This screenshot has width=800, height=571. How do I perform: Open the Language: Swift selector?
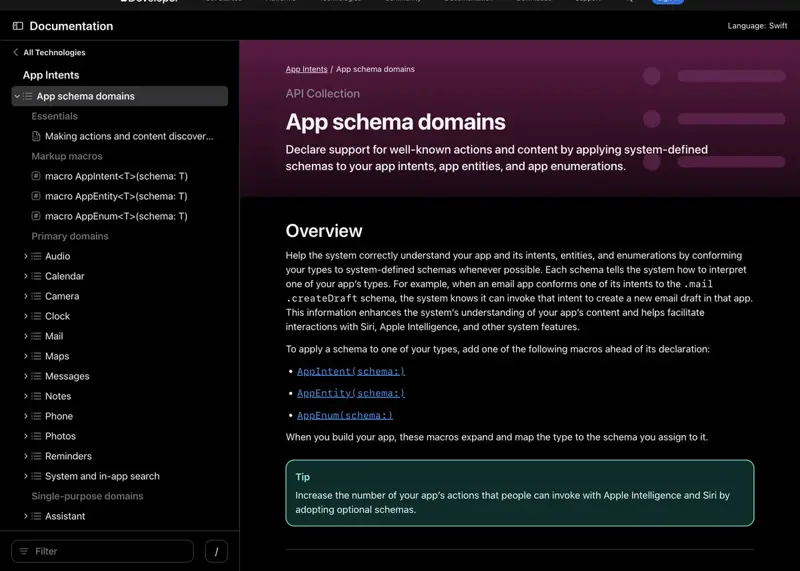pos(757,26)
